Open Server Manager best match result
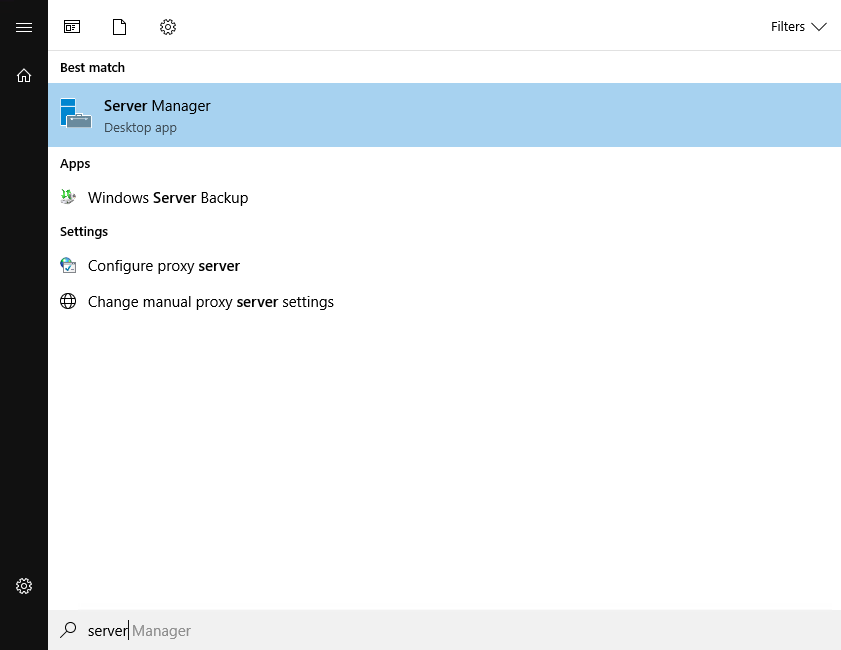This screenshot has width=841, height=650. tap(444, 115)
